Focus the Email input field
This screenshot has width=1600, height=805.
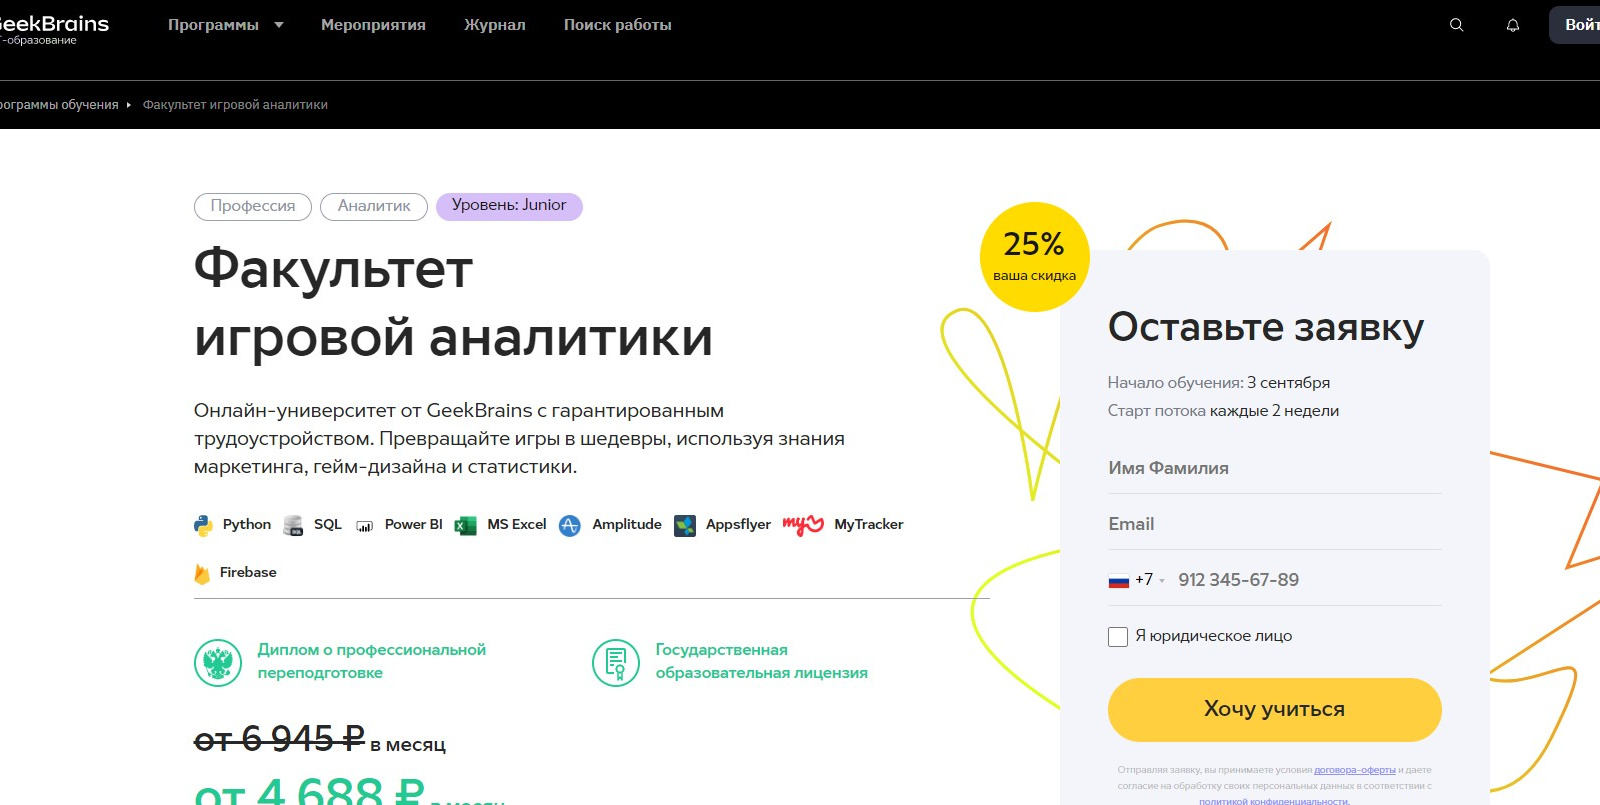(x=1274, y=524)
